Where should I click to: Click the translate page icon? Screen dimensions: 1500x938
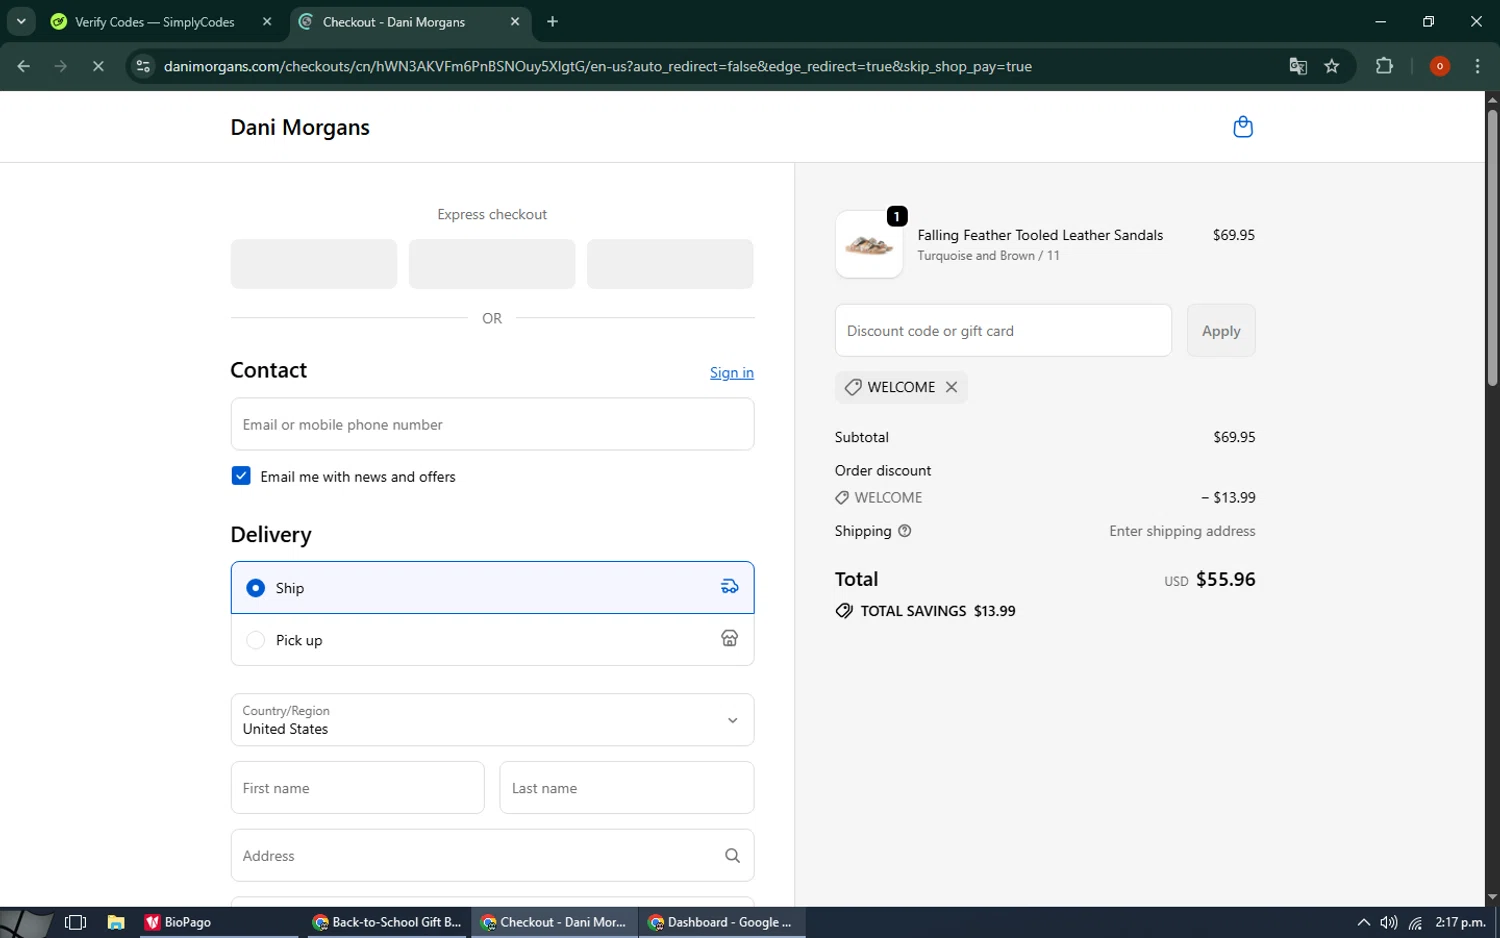pyautogui.click(x=1298, y=66)
